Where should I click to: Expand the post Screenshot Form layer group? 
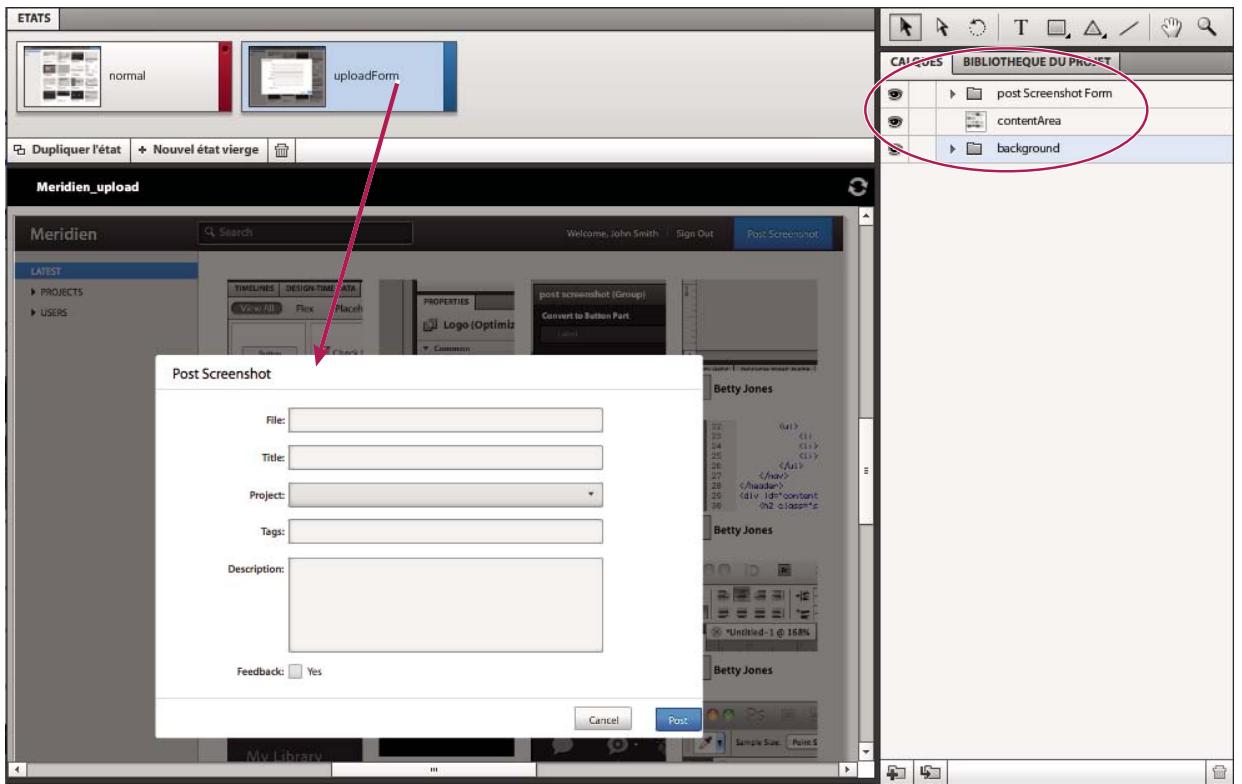pyautogui.click(x=953, y=93)
